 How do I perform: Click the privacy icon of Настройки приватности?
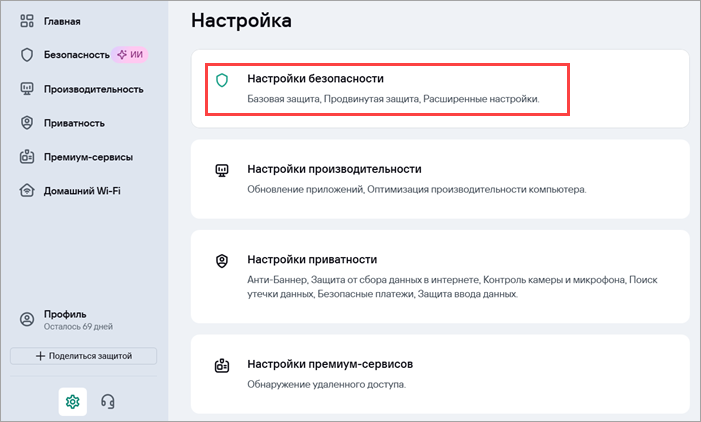(222, 261)
